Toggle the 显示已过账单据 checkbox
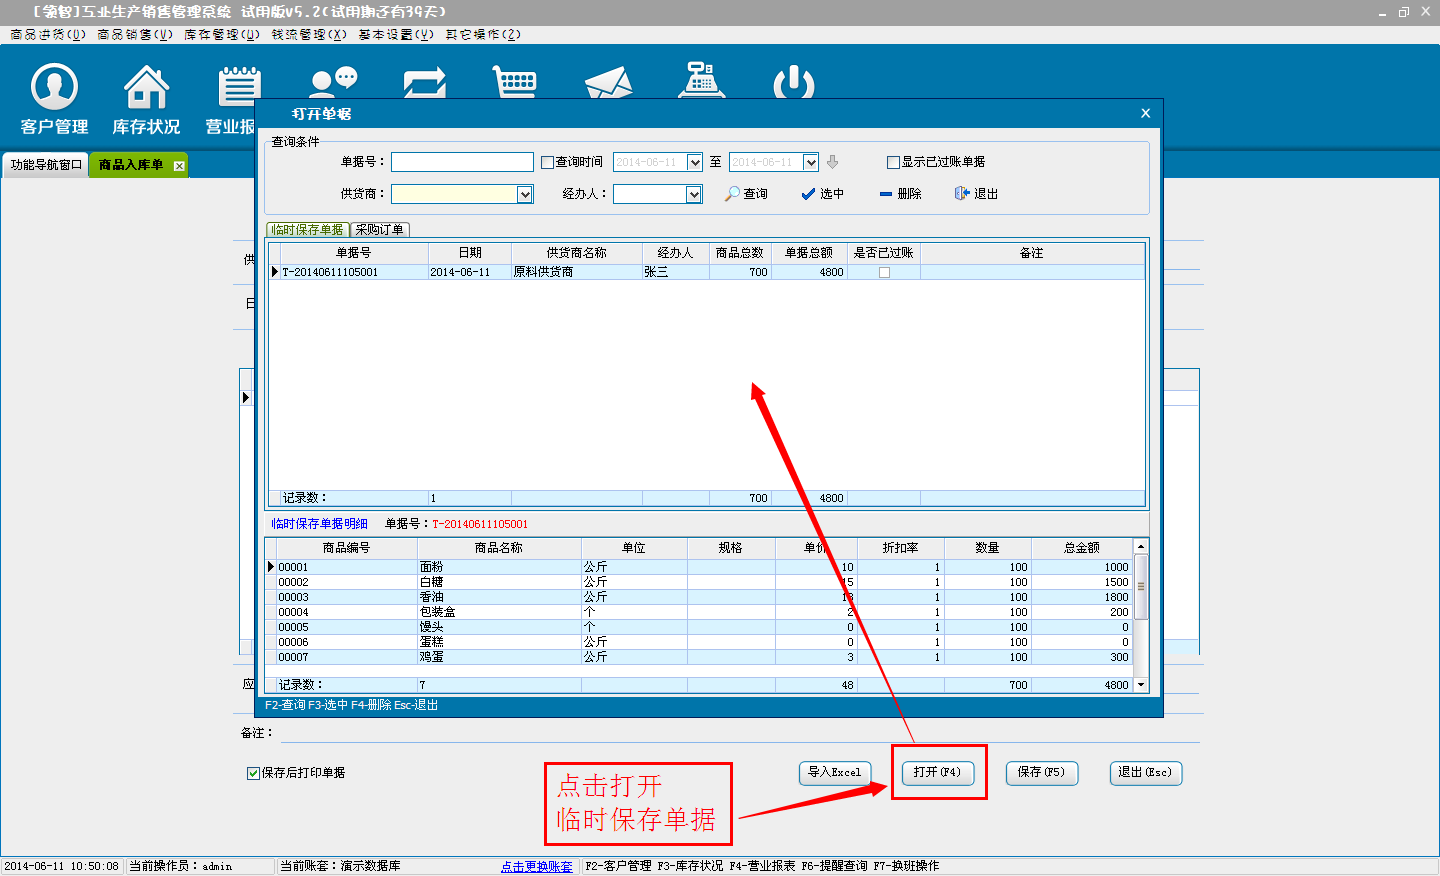 tap(893, 162)
